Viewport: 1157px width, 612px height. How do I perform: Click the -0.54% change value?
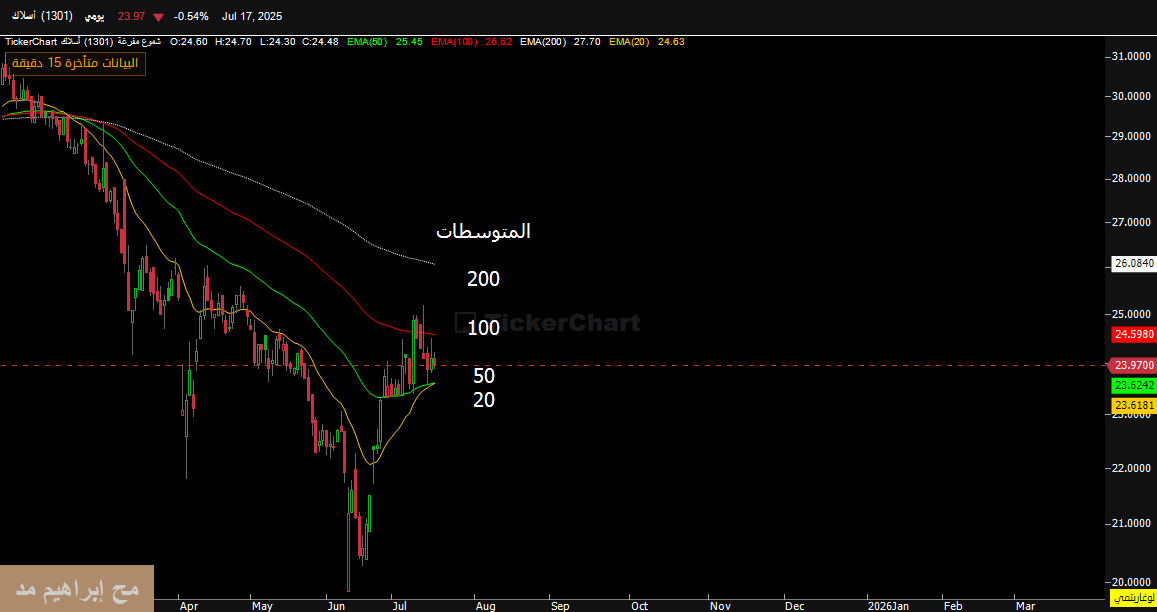coord(191,16)
